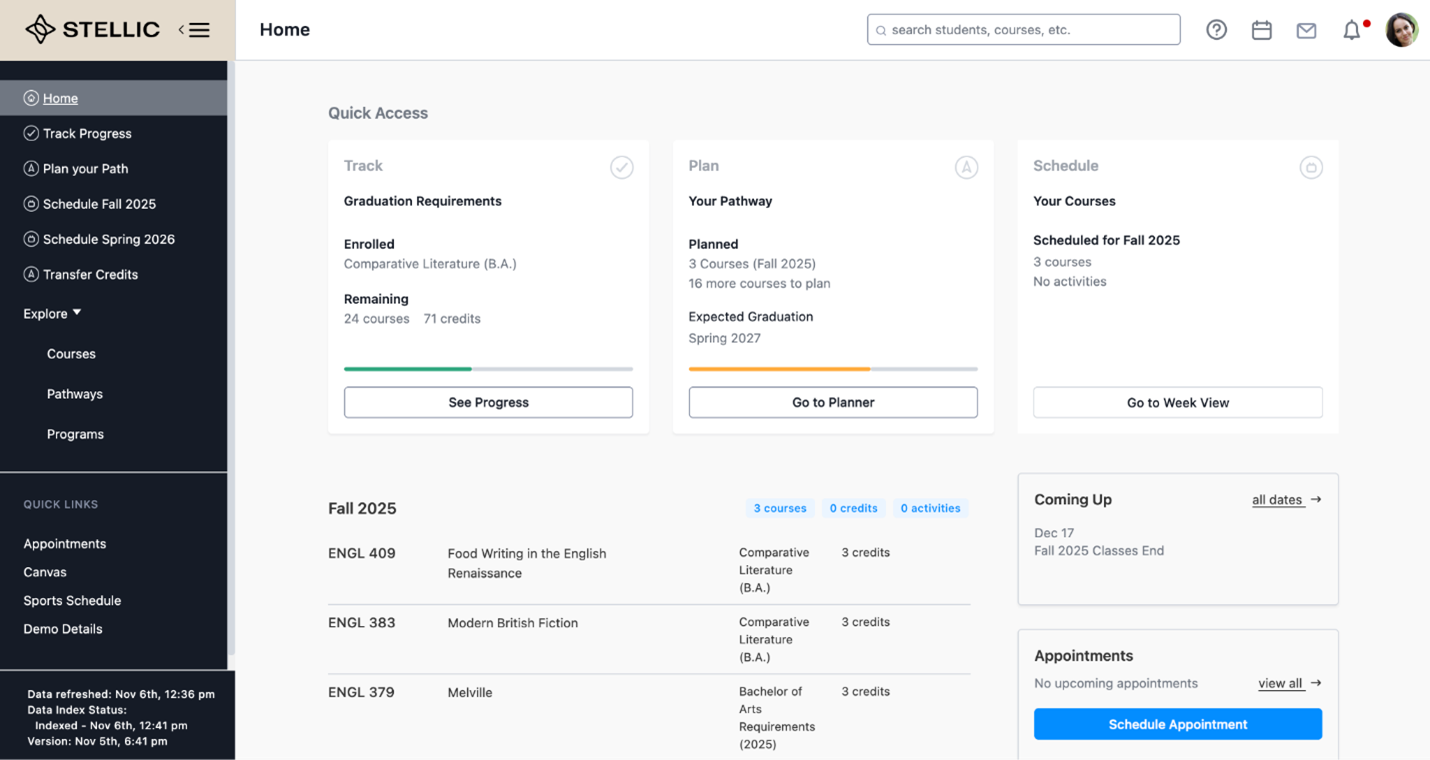Click the Plan card pathway icon

click(965, 167)
